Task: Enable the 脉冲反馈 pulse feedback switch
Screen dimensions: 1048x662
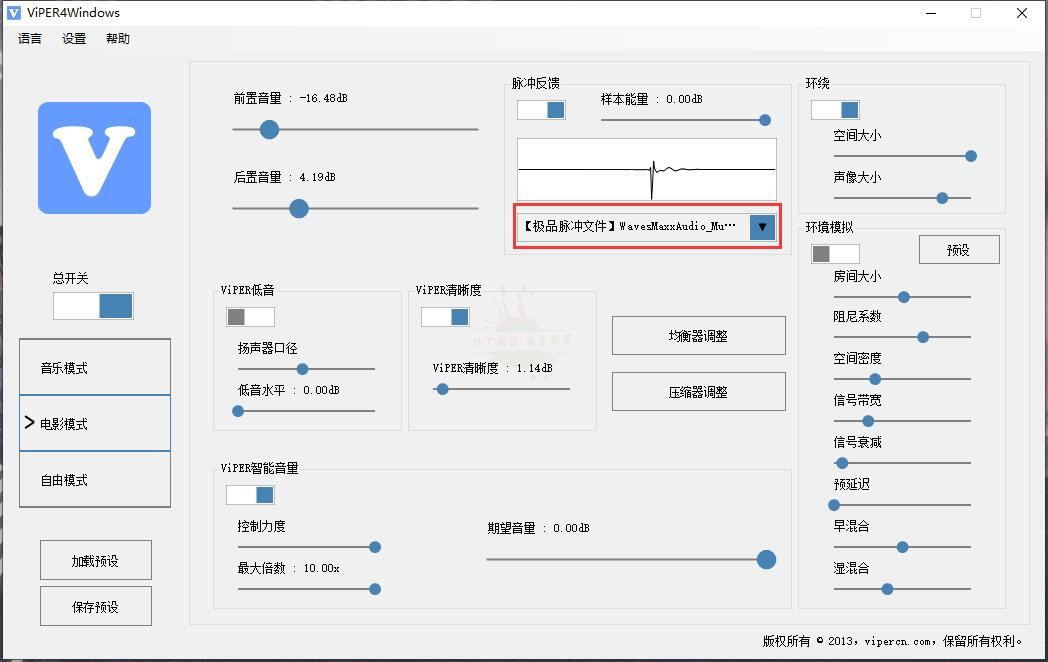Action: point(540,112)
